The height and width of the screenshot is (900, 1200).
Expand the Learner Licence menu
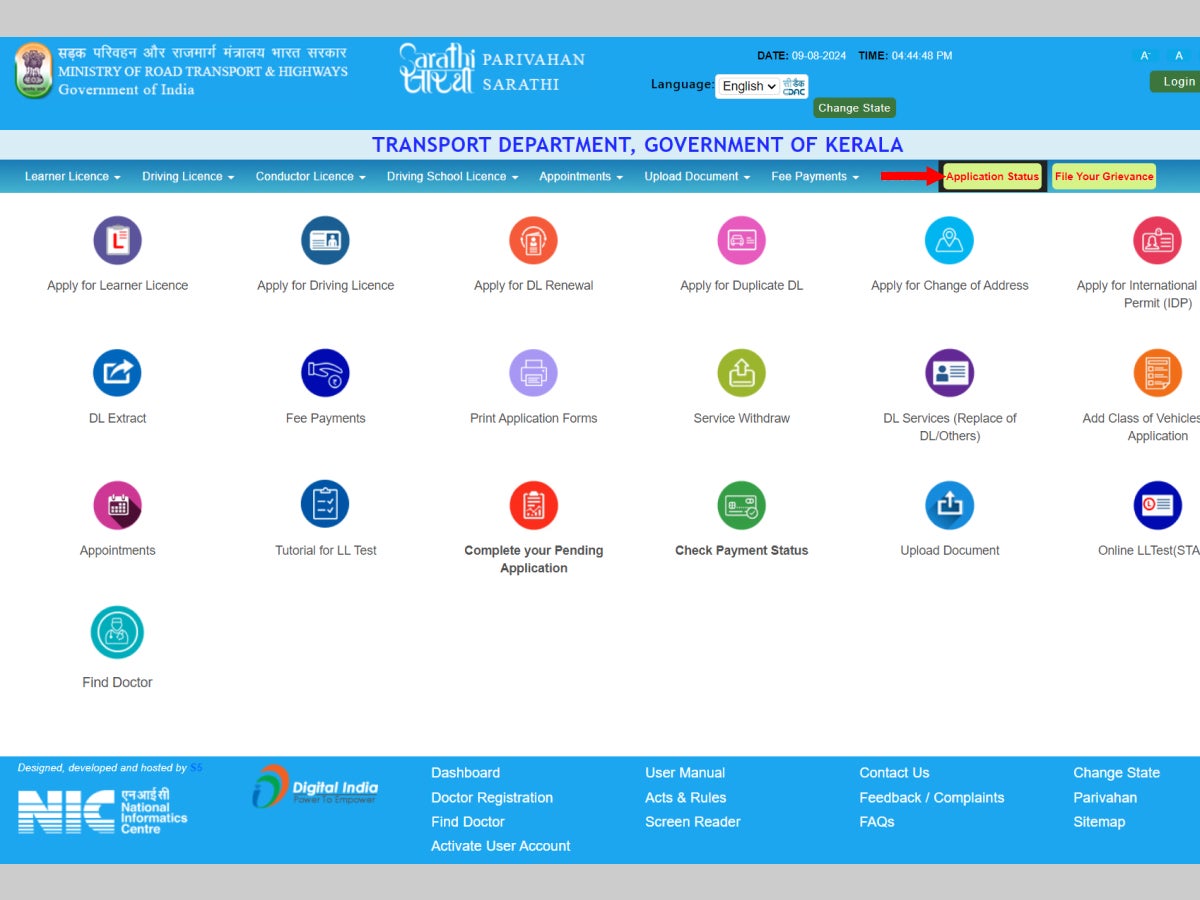point(72,177)
